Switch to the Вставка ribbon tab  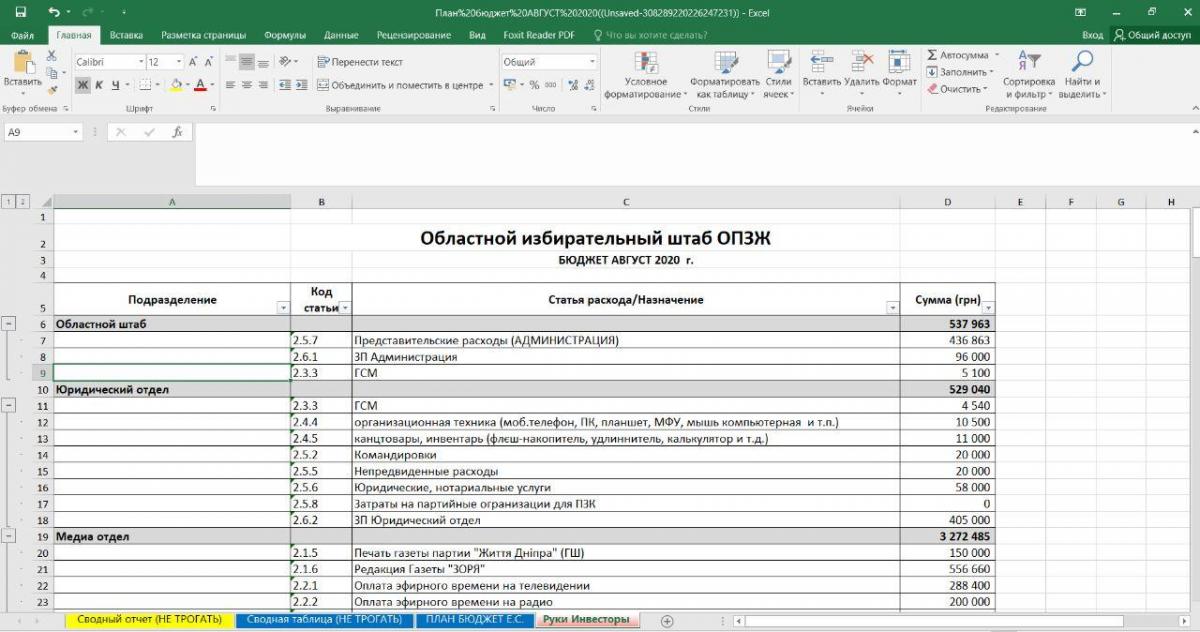point(126,35)
